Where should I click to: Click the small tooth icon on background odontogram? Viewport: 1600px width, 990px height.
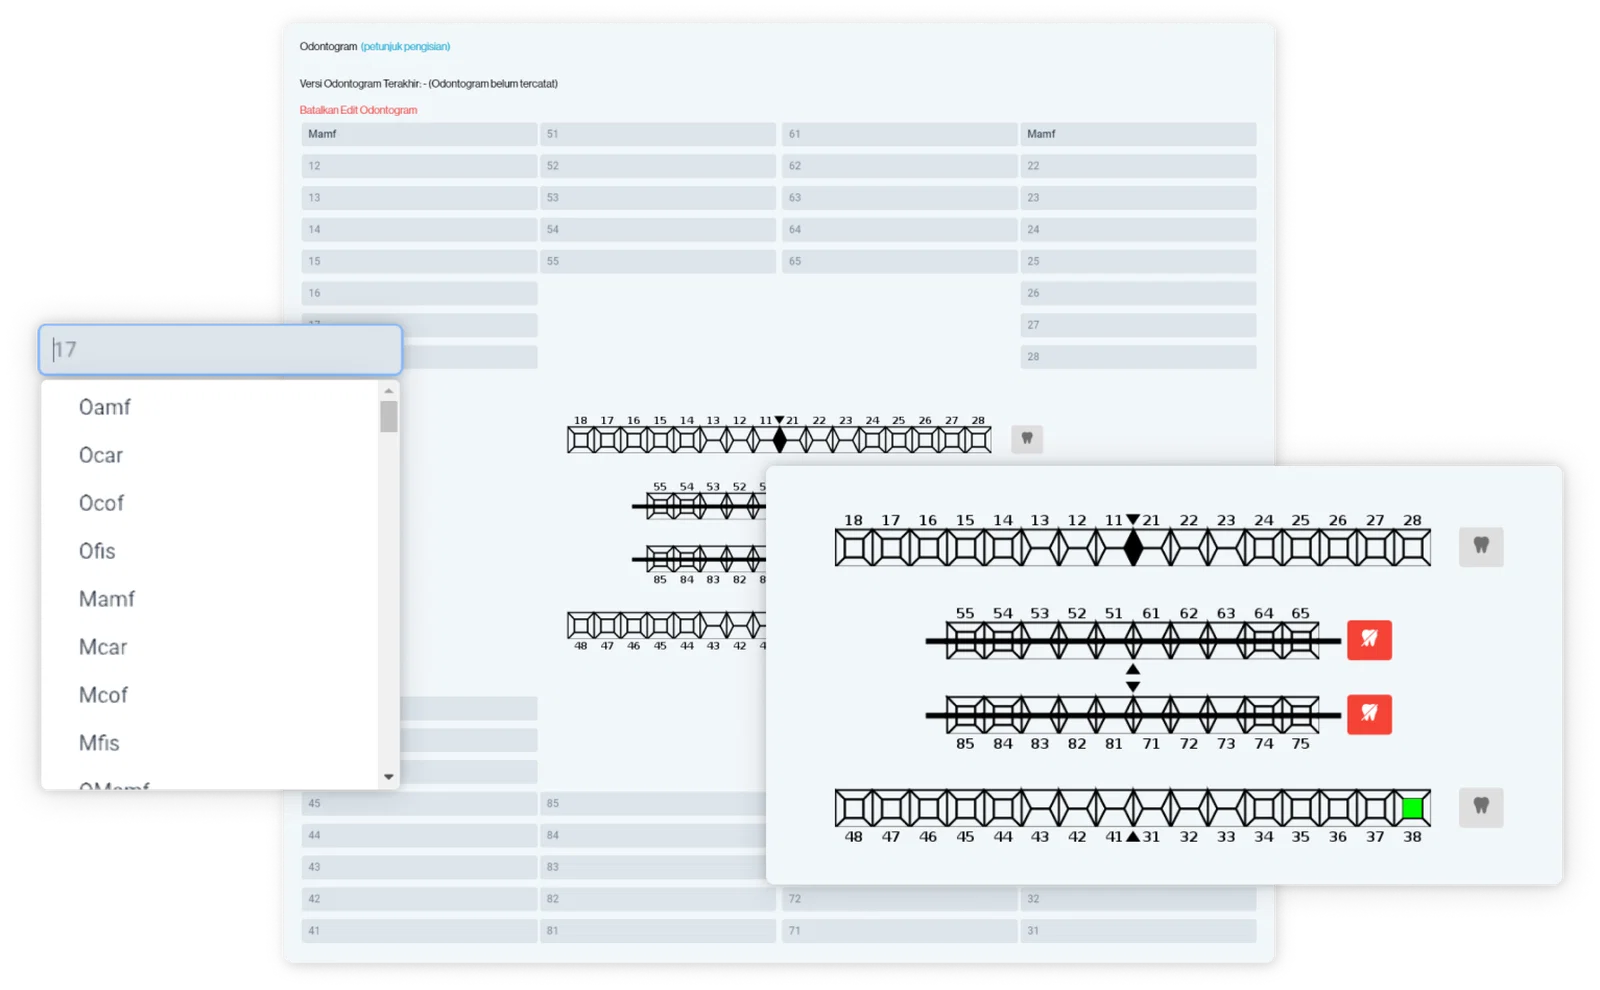pos(1027,438)
